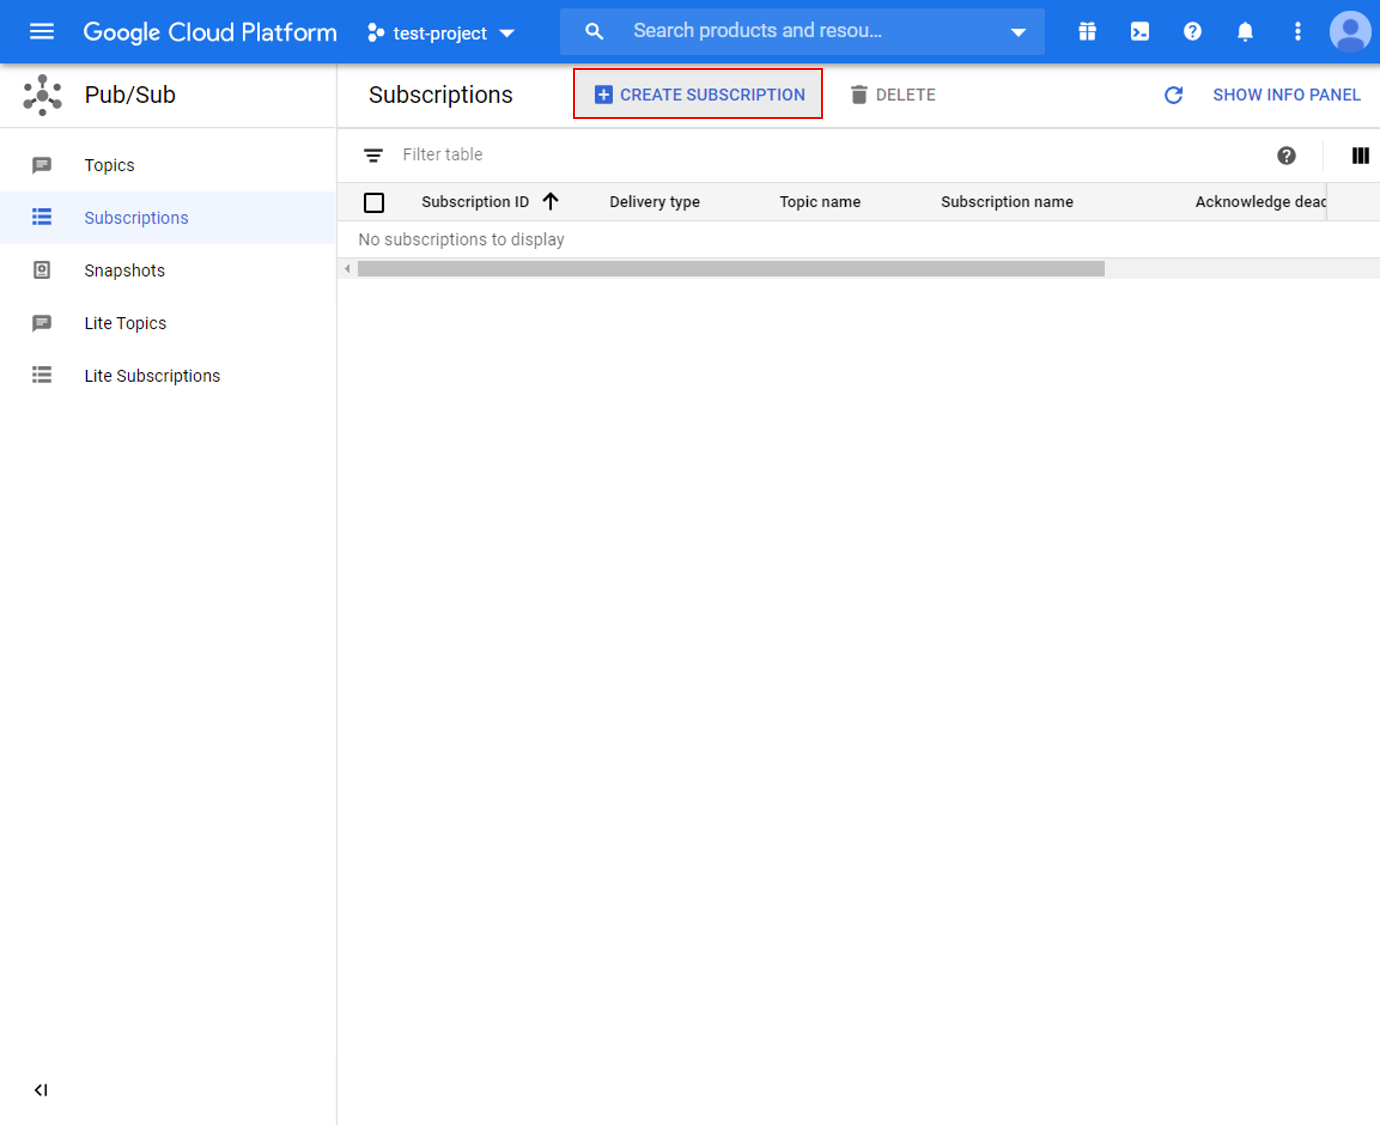Click the Subscription ID column header
The image size is (1380, 1125).
(475, 202)
